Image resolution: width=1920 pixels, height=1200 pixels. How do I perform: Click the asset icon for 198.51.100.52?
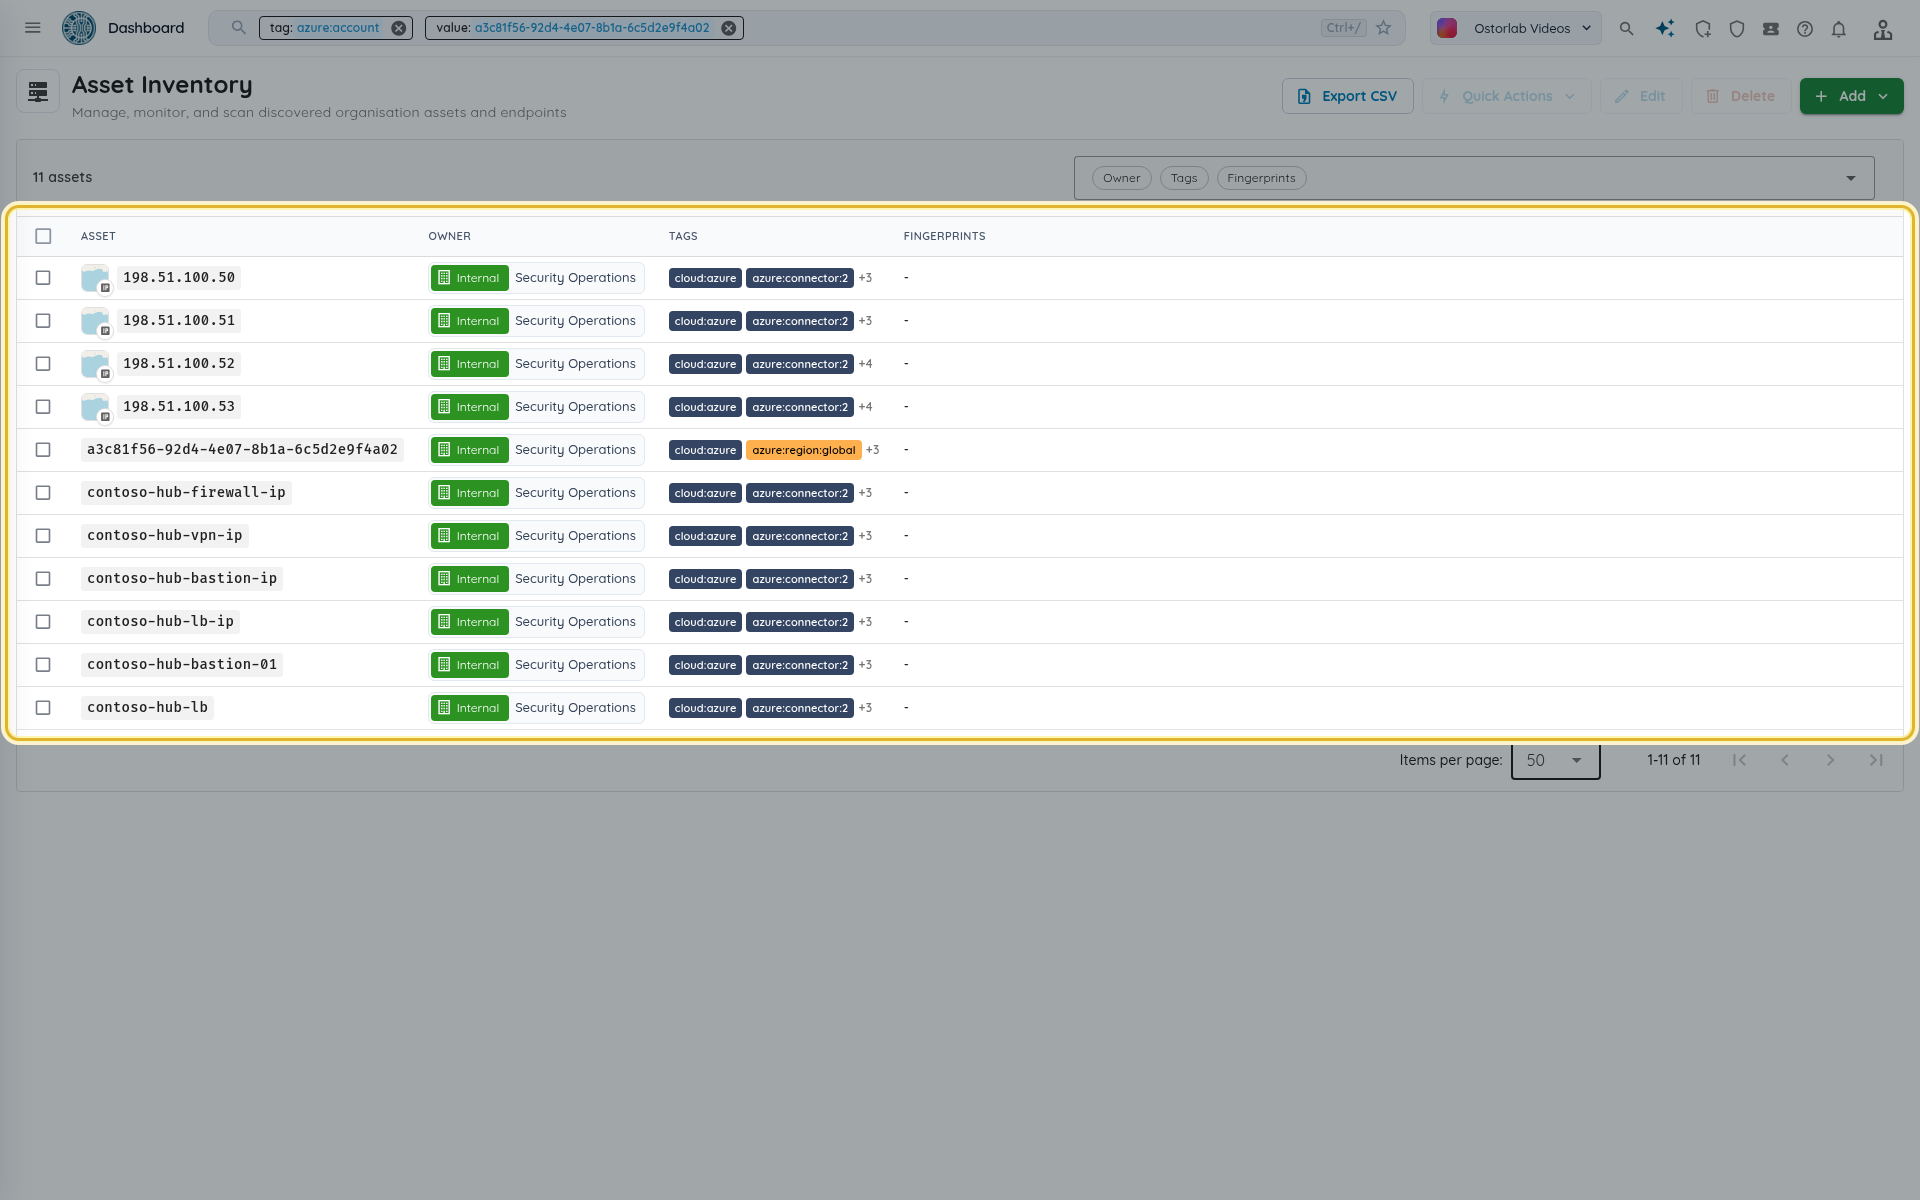96,364
